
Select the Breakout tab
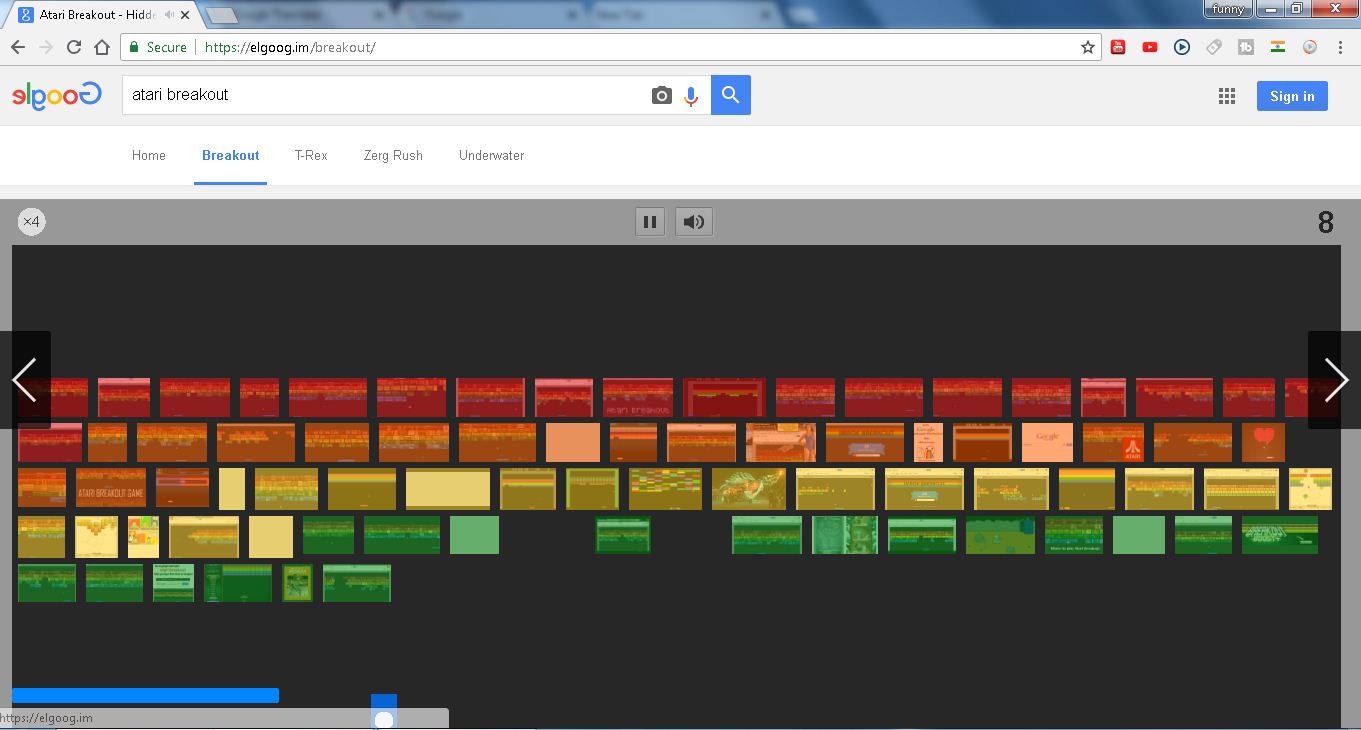tap(231, 155)
